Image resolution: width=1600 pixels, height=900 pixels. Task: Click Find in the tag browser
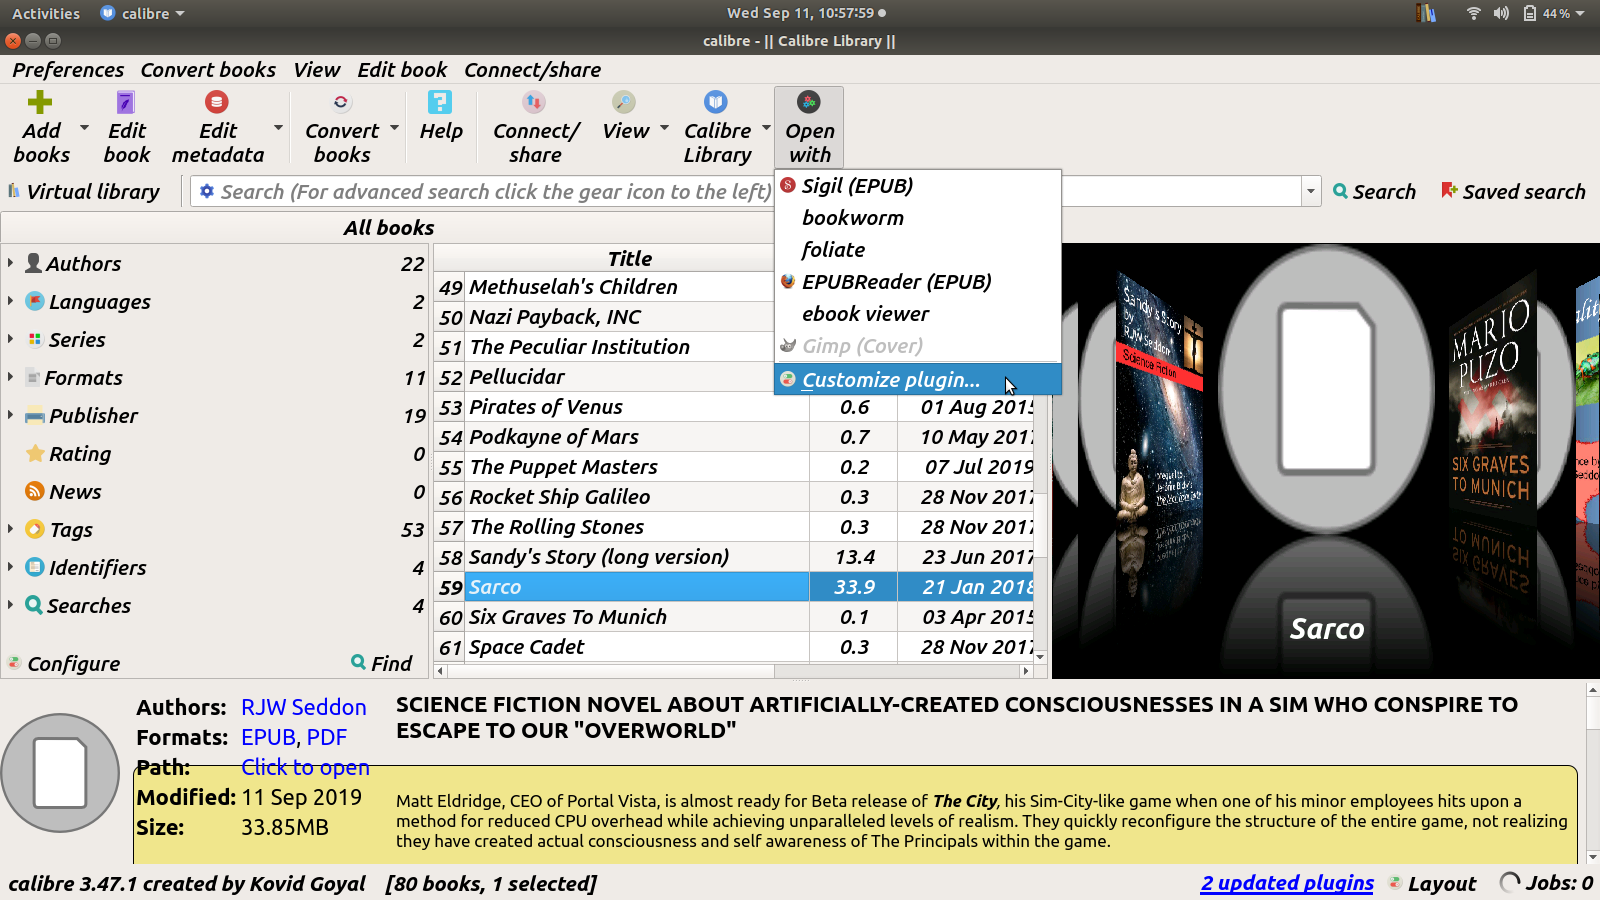tap(382, 663)
